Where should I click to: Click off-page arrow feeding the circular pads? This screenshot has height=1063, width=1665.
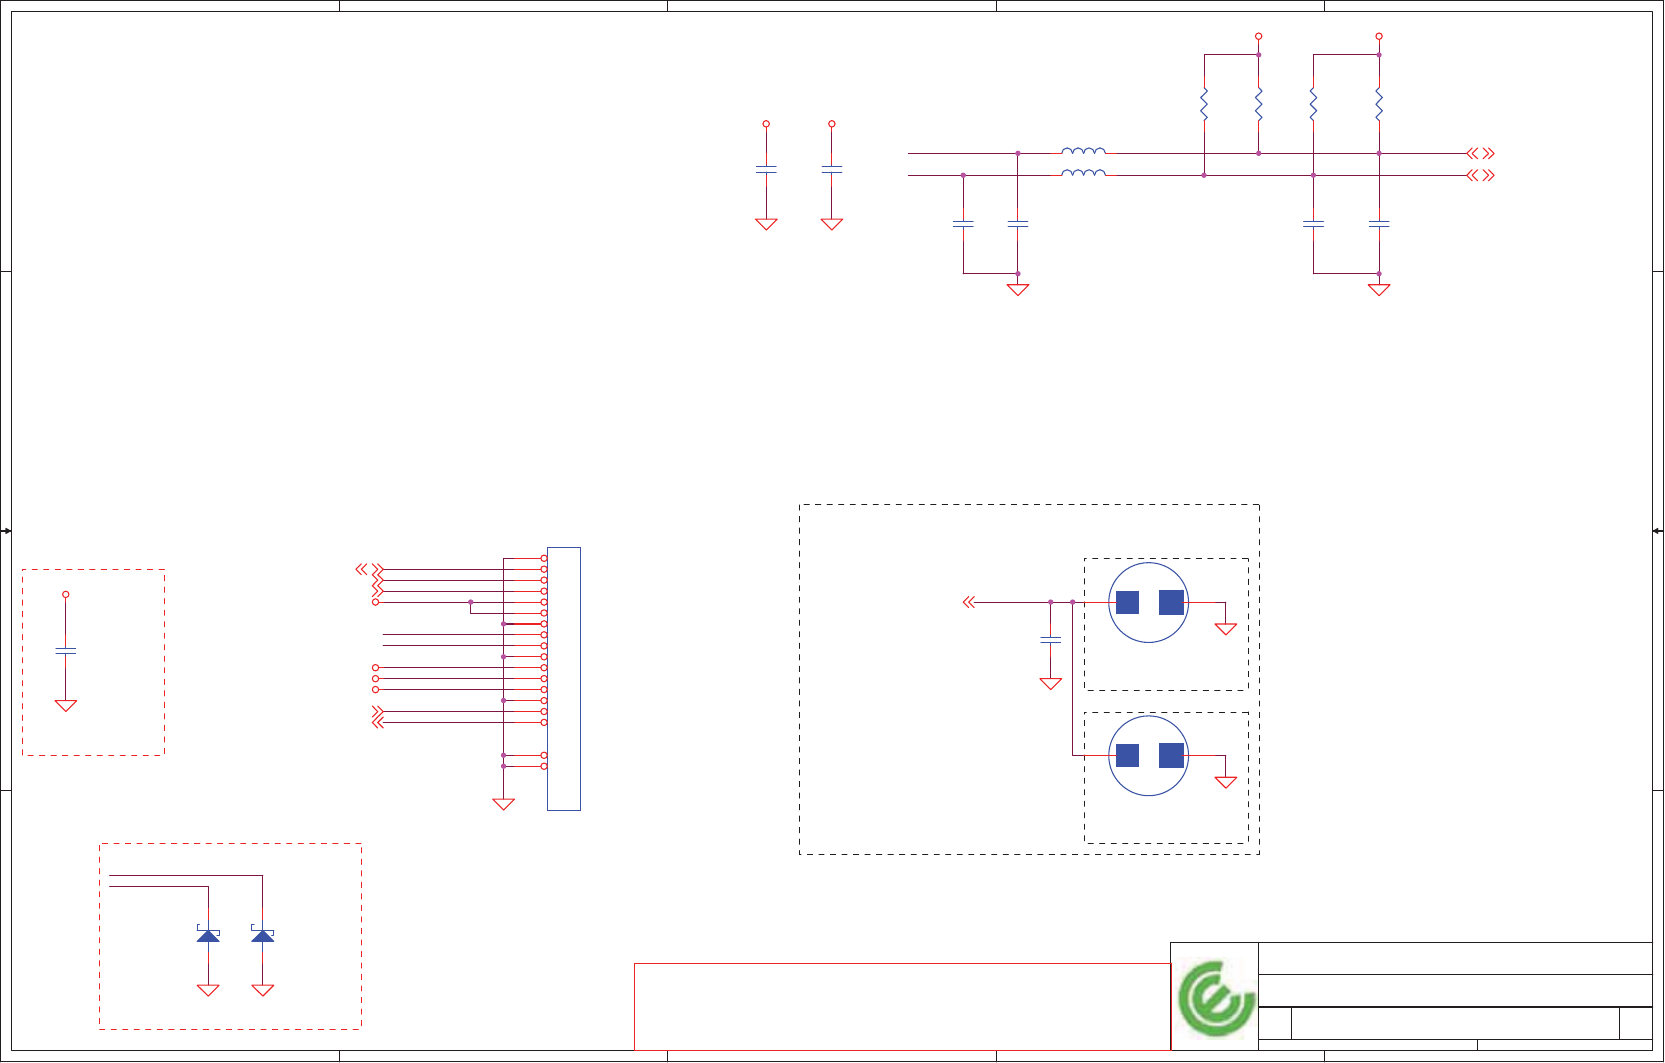pyautogui.click(x=968, y=602)
